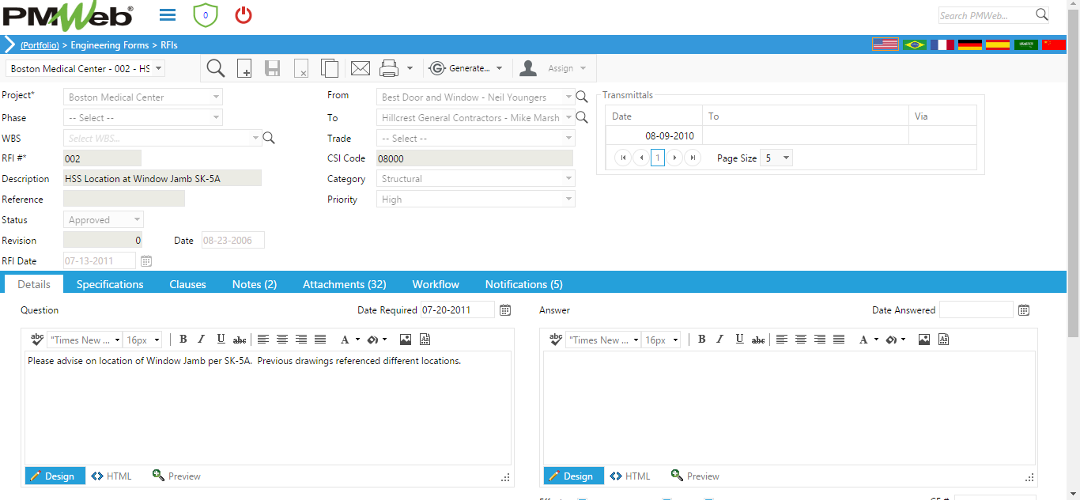The image size is (1081, 502).
Task: Click the WBS lookup magnifier
Action: pos(270,138)
